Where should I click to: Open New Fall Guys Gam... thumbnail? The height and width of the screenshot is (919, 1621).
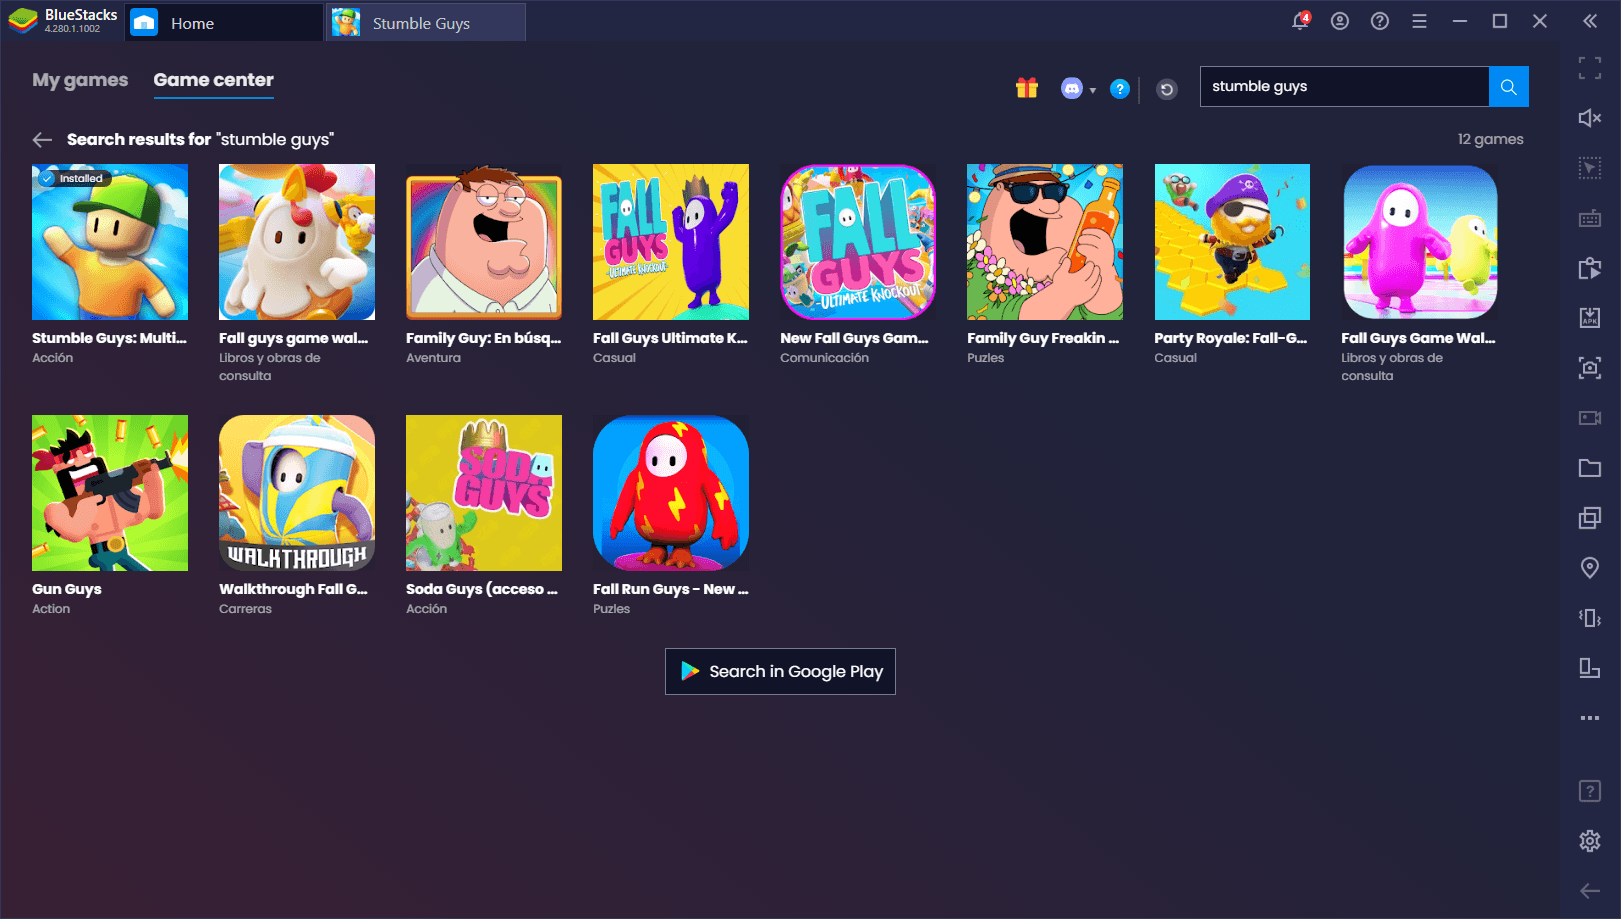[858, 242]
